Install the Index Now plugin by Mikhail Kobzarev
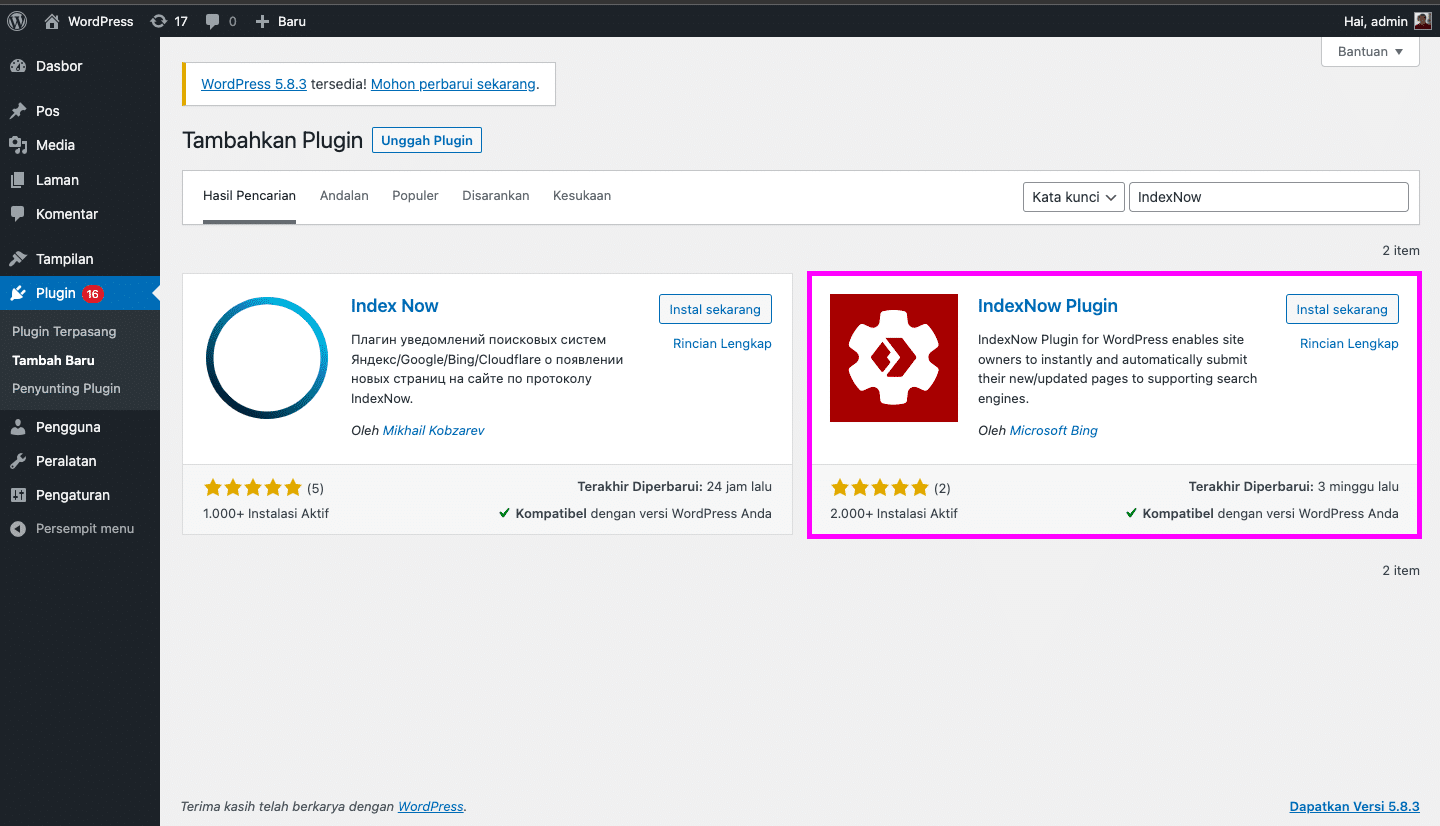This screenshot has width=1440, height=826. 715,310
